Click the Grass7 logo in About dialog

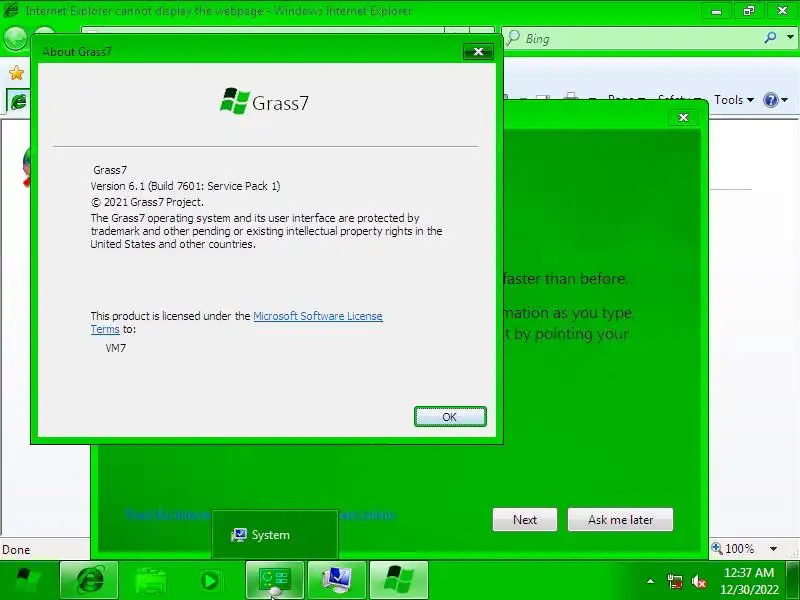264,101
